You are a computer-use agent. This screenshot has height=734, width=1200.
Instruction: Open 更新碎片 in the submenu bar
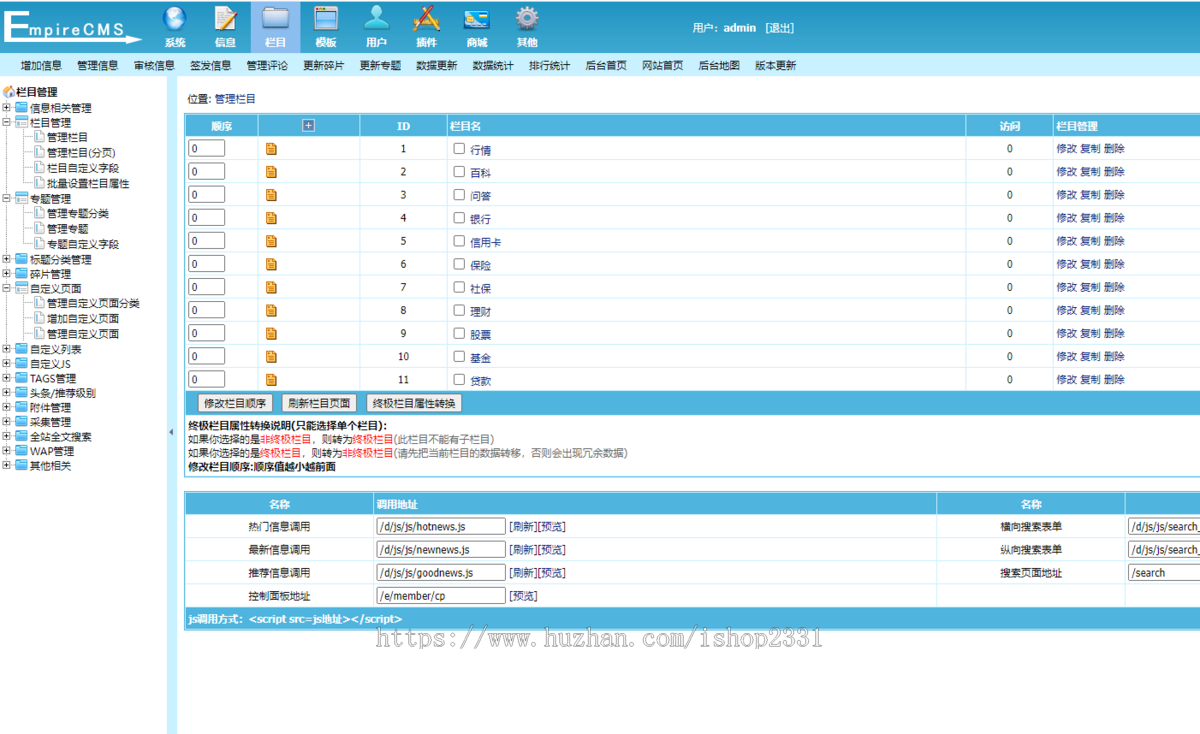(x=323, y=66)
